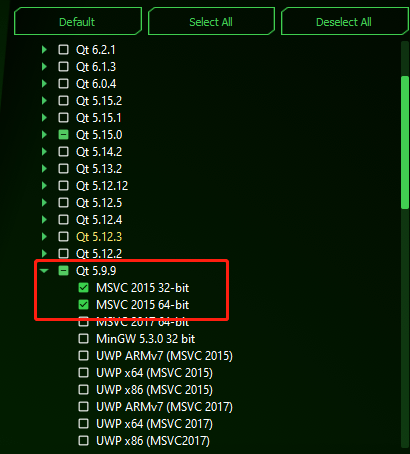The height and width of the screenshot is (454, 410).
Task: Check the Qt 6.2.1 checkbox
Action: click(63, 50)
